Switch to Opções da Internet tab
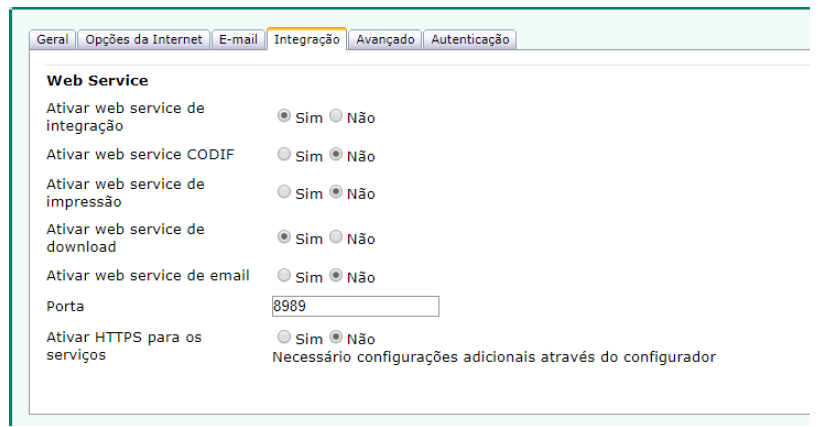The height and width of the screenshot is (427, 818). coord(143,40)
